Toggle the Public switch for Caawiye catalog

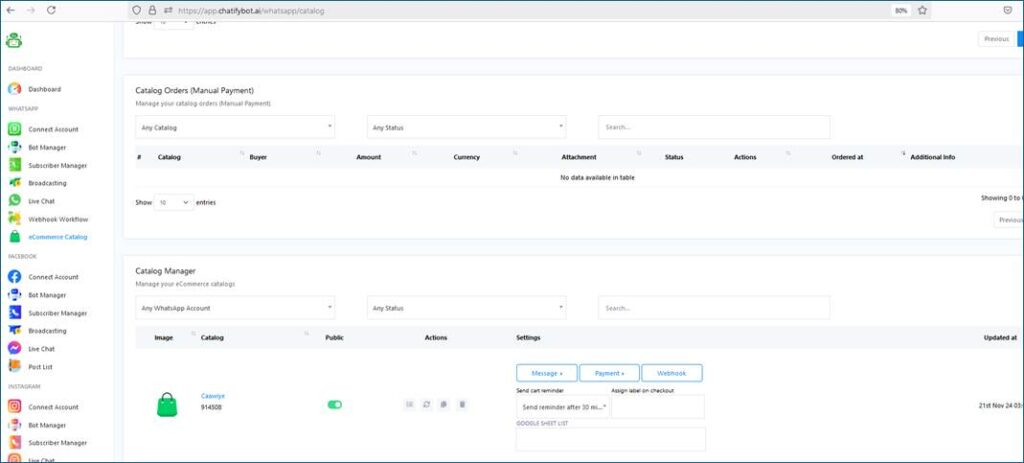335,404
